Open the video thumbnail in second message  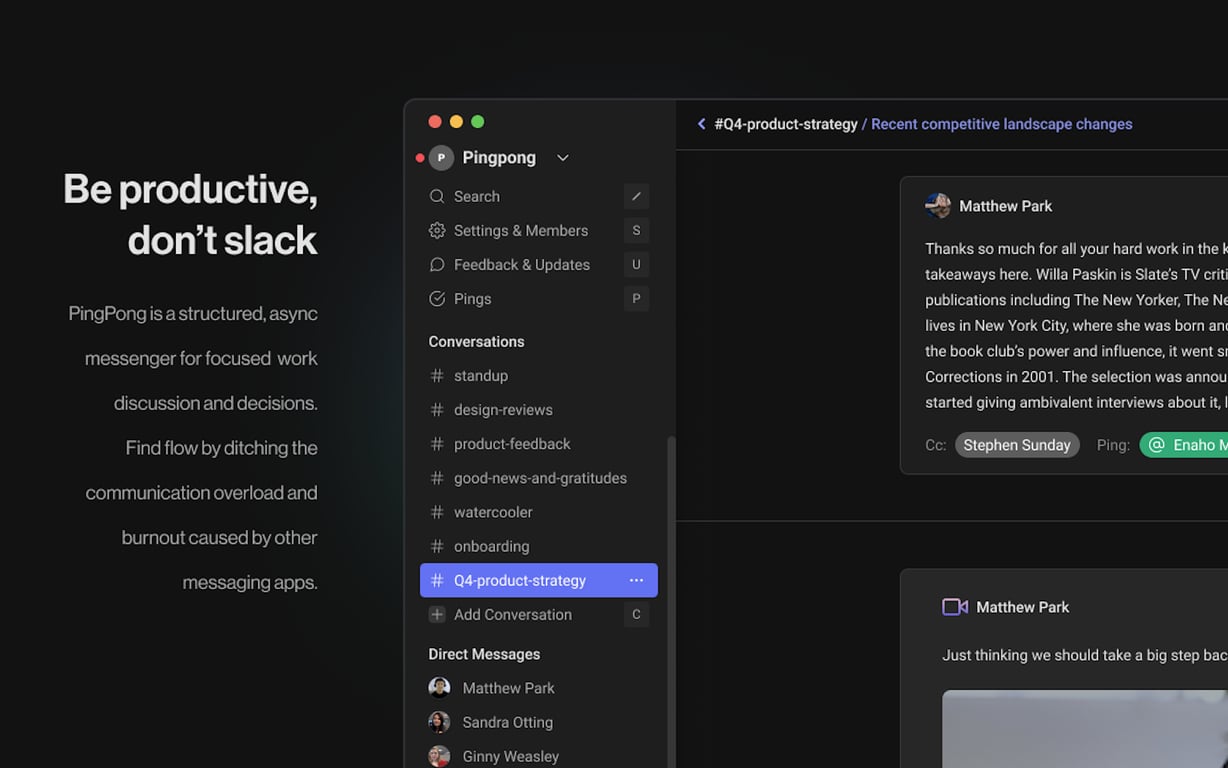click(1085, 729)
